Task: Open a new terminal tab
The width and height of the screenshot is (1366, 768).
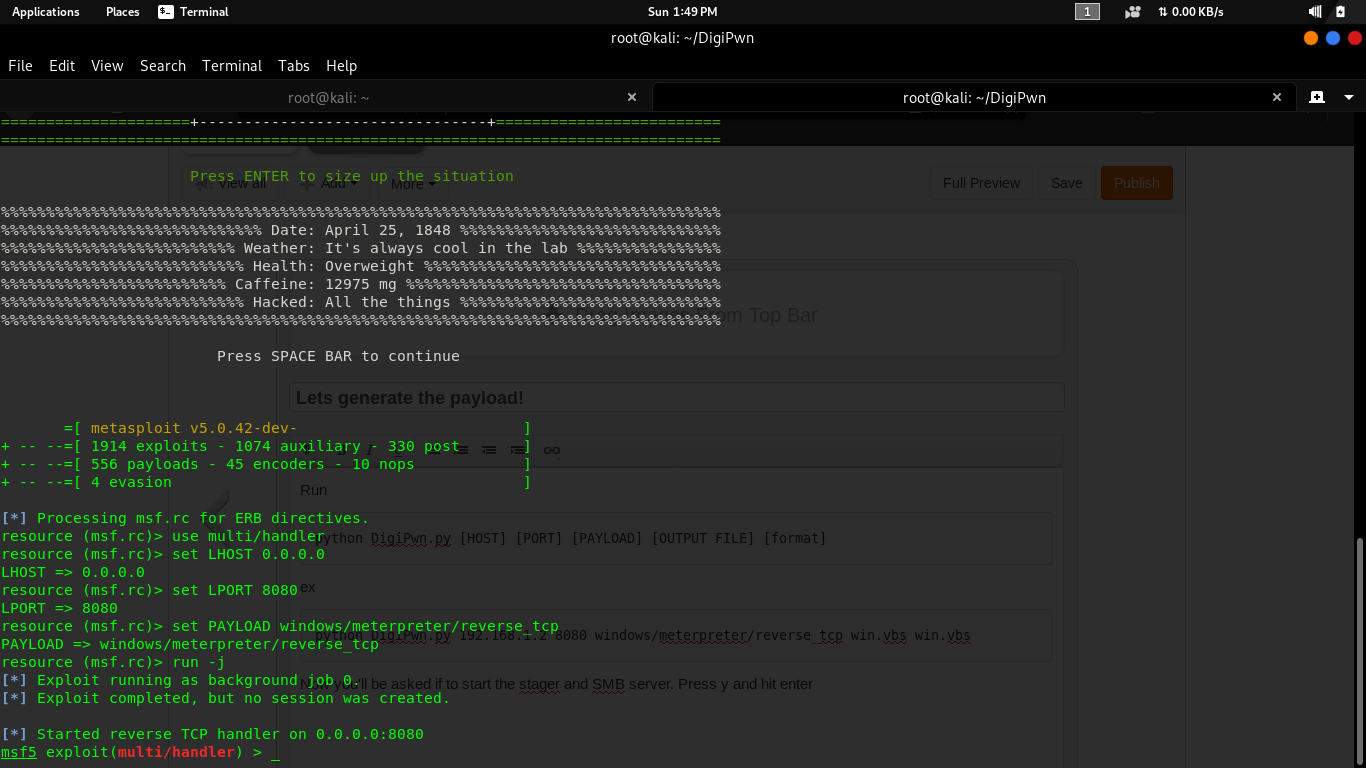Action: [x=1317, y=97]
